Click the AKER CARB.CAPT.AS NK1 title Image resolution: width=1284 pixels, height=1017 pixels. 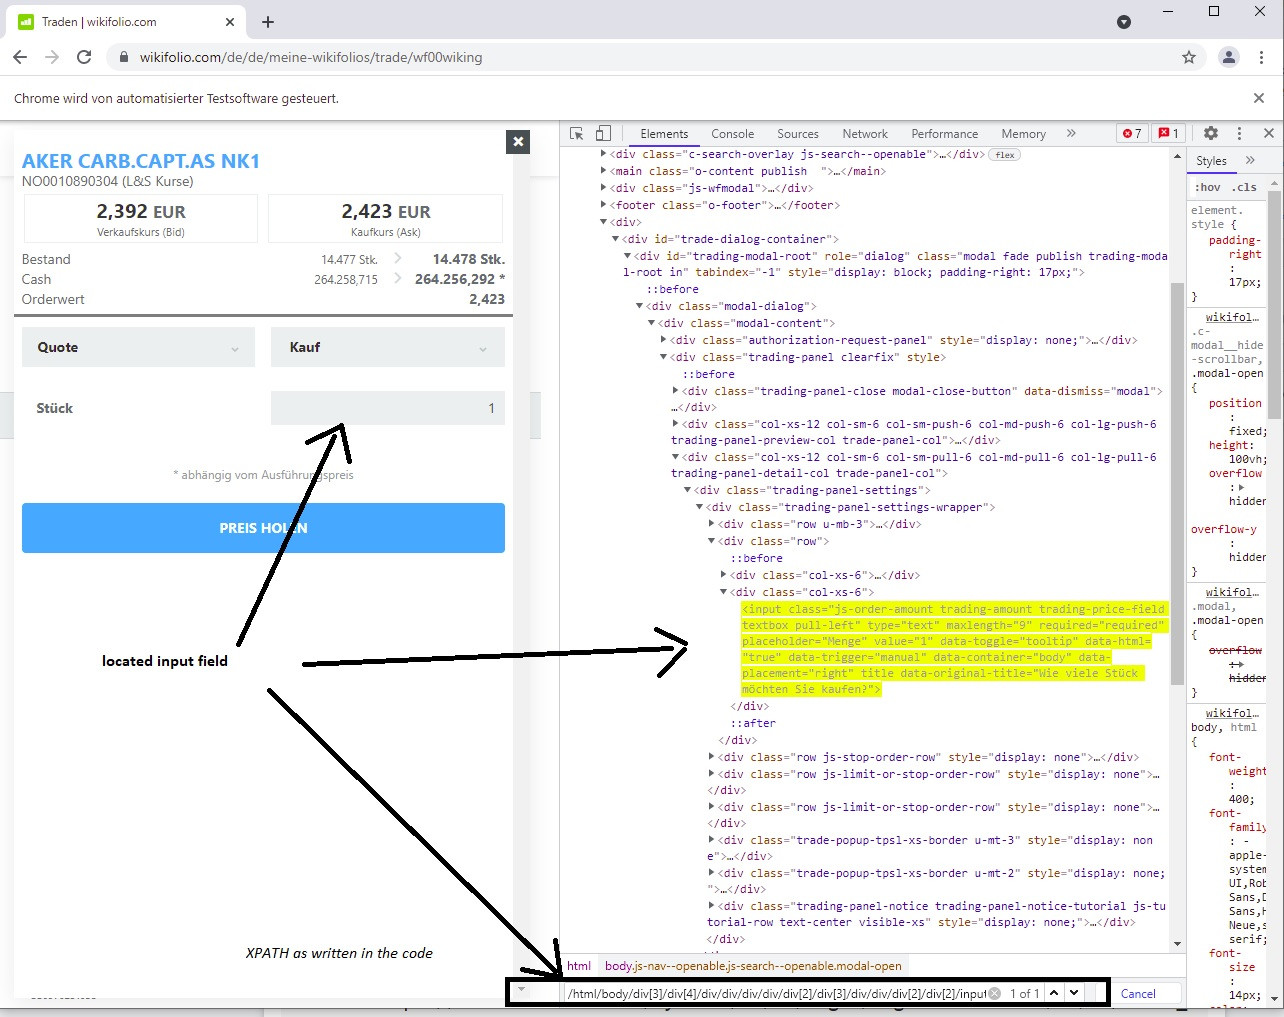coord(141,161)
